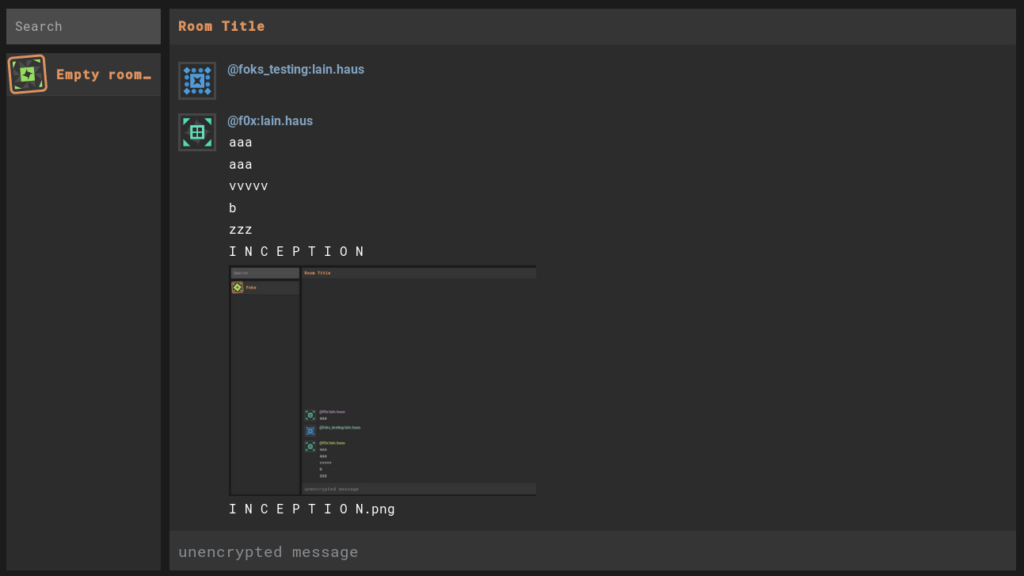Screen dimensions: 1024x576
Task: Click the Foks room avatar inside the embedded screenshot
Action: (x=237, y=287)
